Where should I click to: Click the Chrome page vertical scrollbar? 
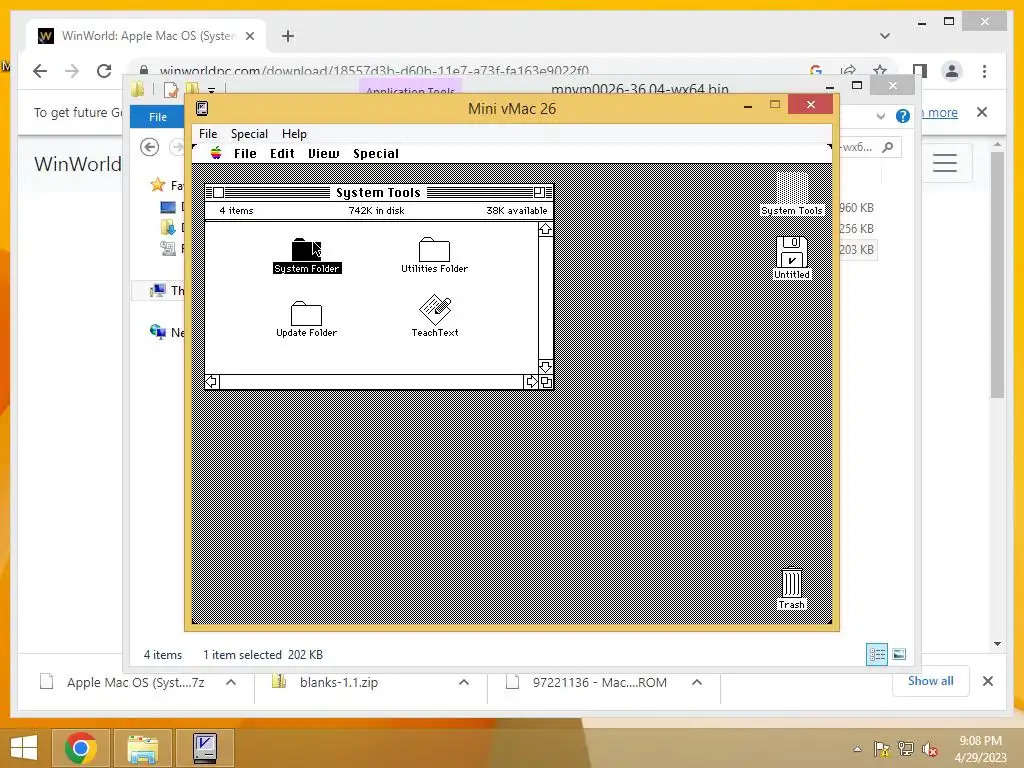point(997,274)
